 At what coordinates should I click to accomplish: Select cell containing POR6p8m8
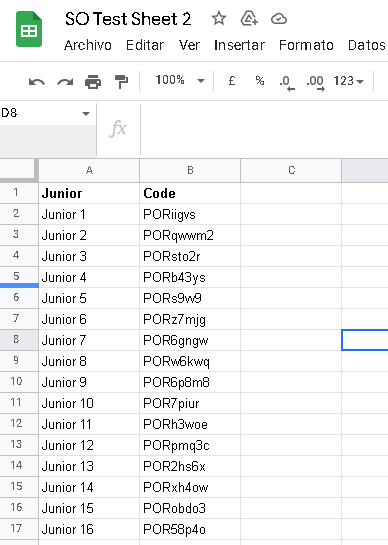point(190,382)
